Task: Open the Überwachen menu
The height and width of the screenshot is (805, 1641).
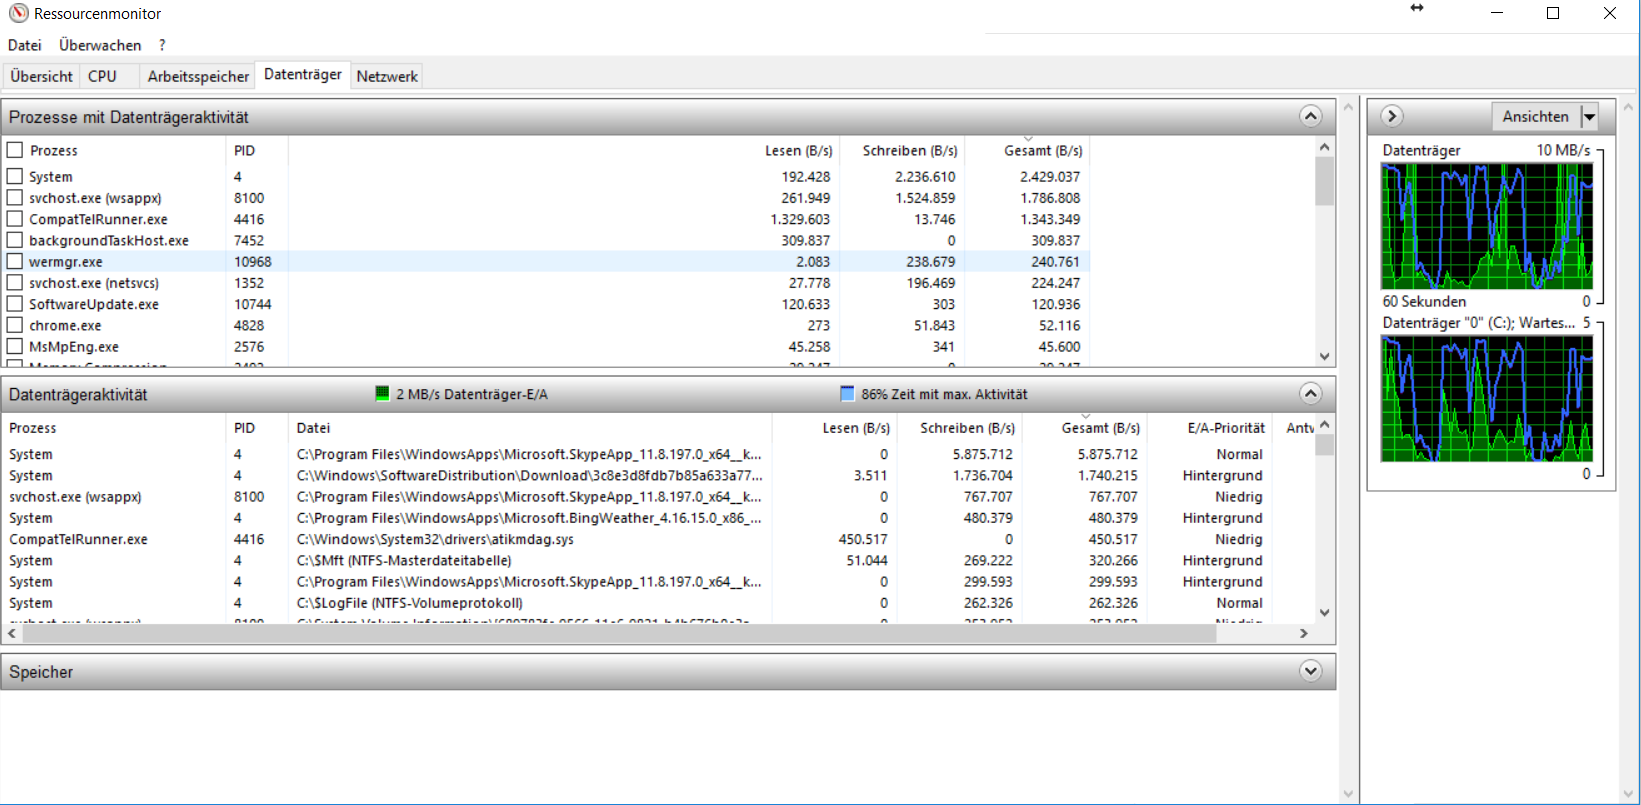Action: point(100,45)
